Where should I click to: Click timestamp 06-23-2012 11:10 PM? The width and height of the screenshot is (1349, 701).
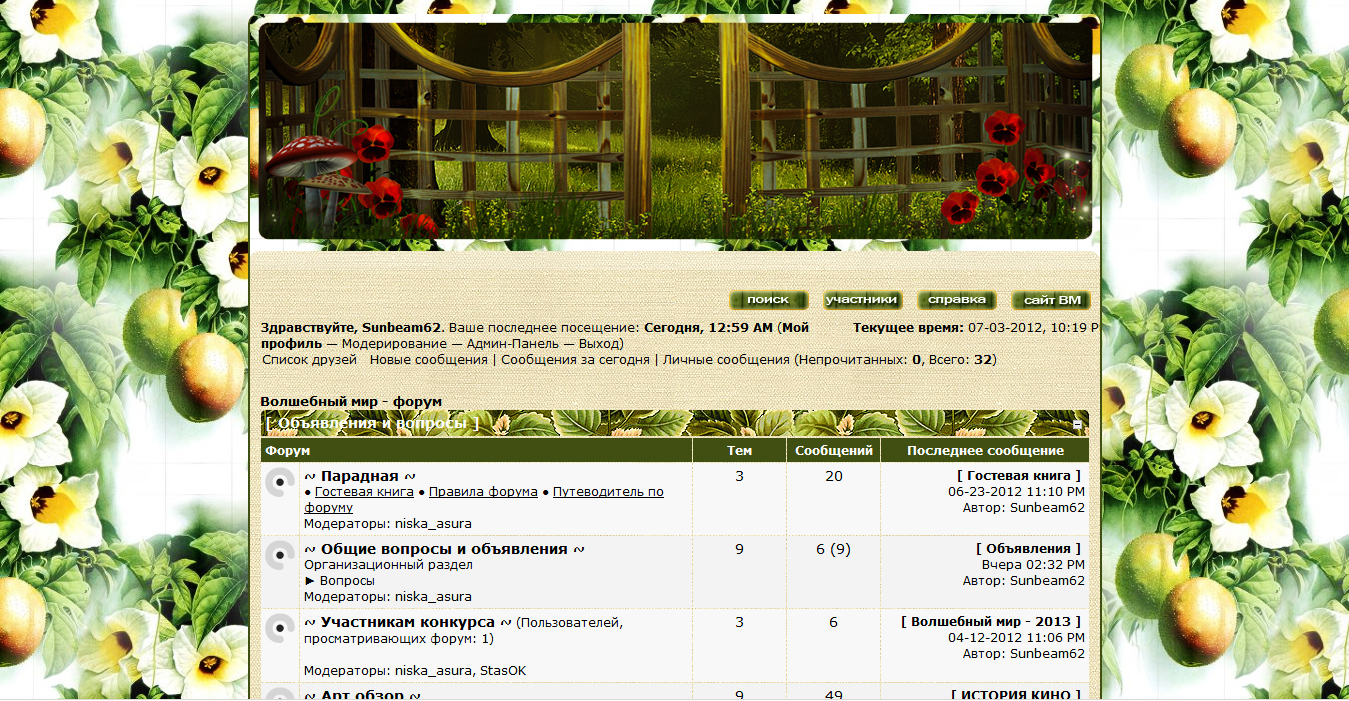tap(1016, 491)
